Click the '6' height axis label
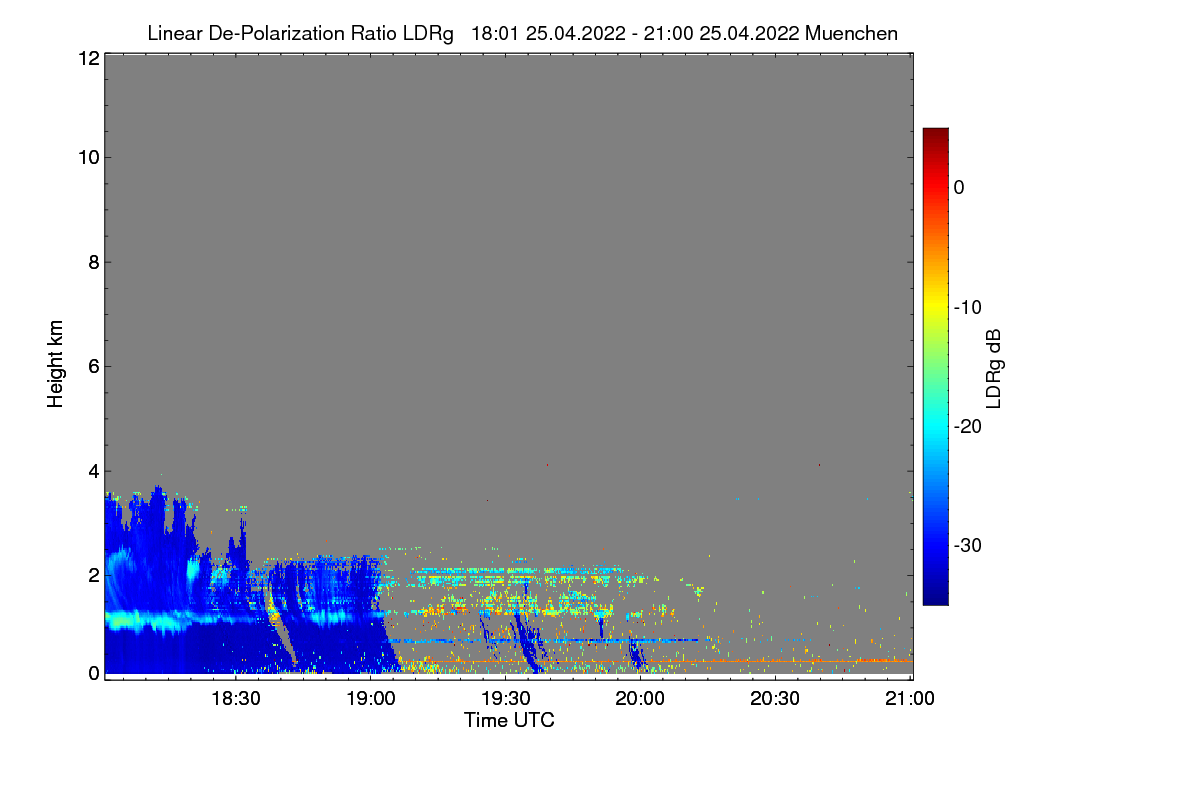 [92, 366]
